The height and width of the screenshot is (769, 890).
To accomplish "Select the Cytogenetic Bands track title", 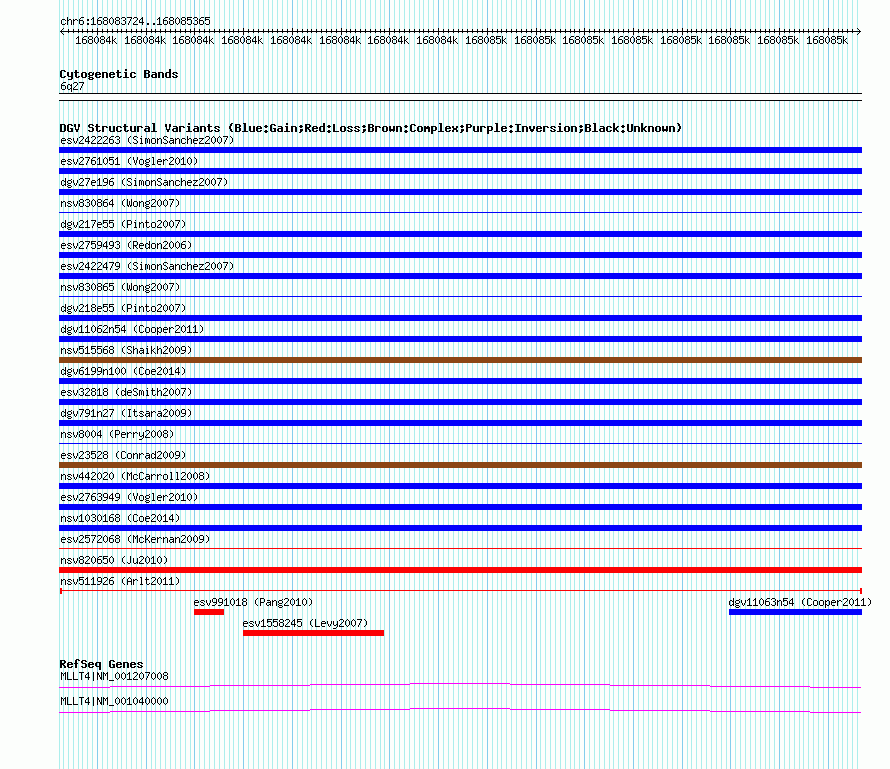I will [x=119, y=74].
